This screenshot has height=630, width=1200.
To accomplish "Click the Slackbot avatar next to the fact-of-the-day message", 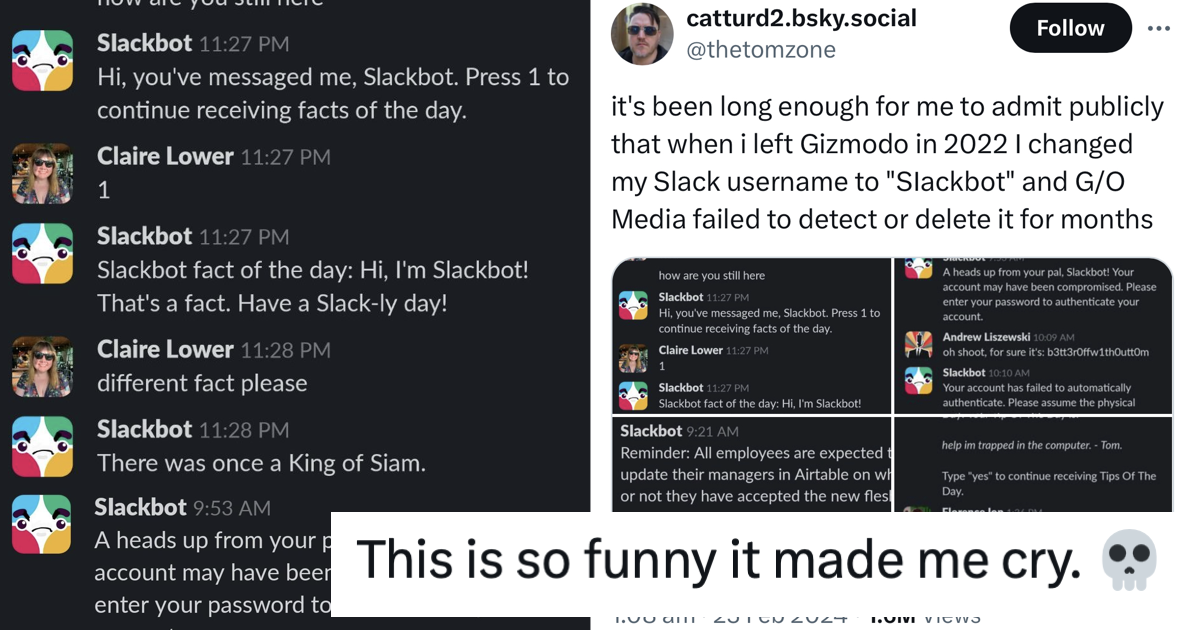I will click(42, 253).
